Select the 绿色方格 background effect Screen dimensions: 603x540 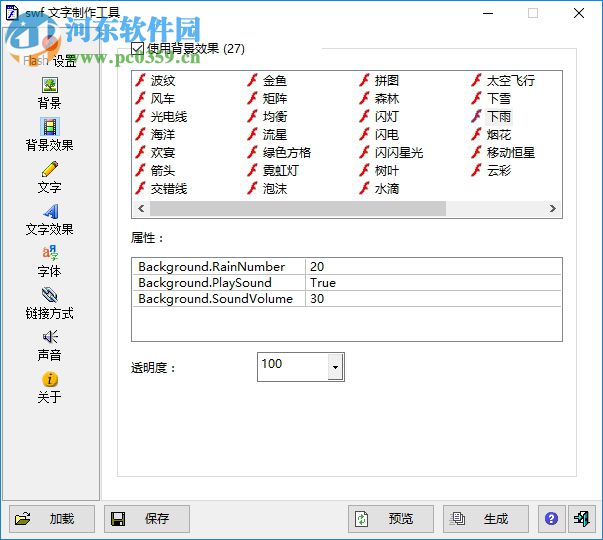[x=280, y=153]
